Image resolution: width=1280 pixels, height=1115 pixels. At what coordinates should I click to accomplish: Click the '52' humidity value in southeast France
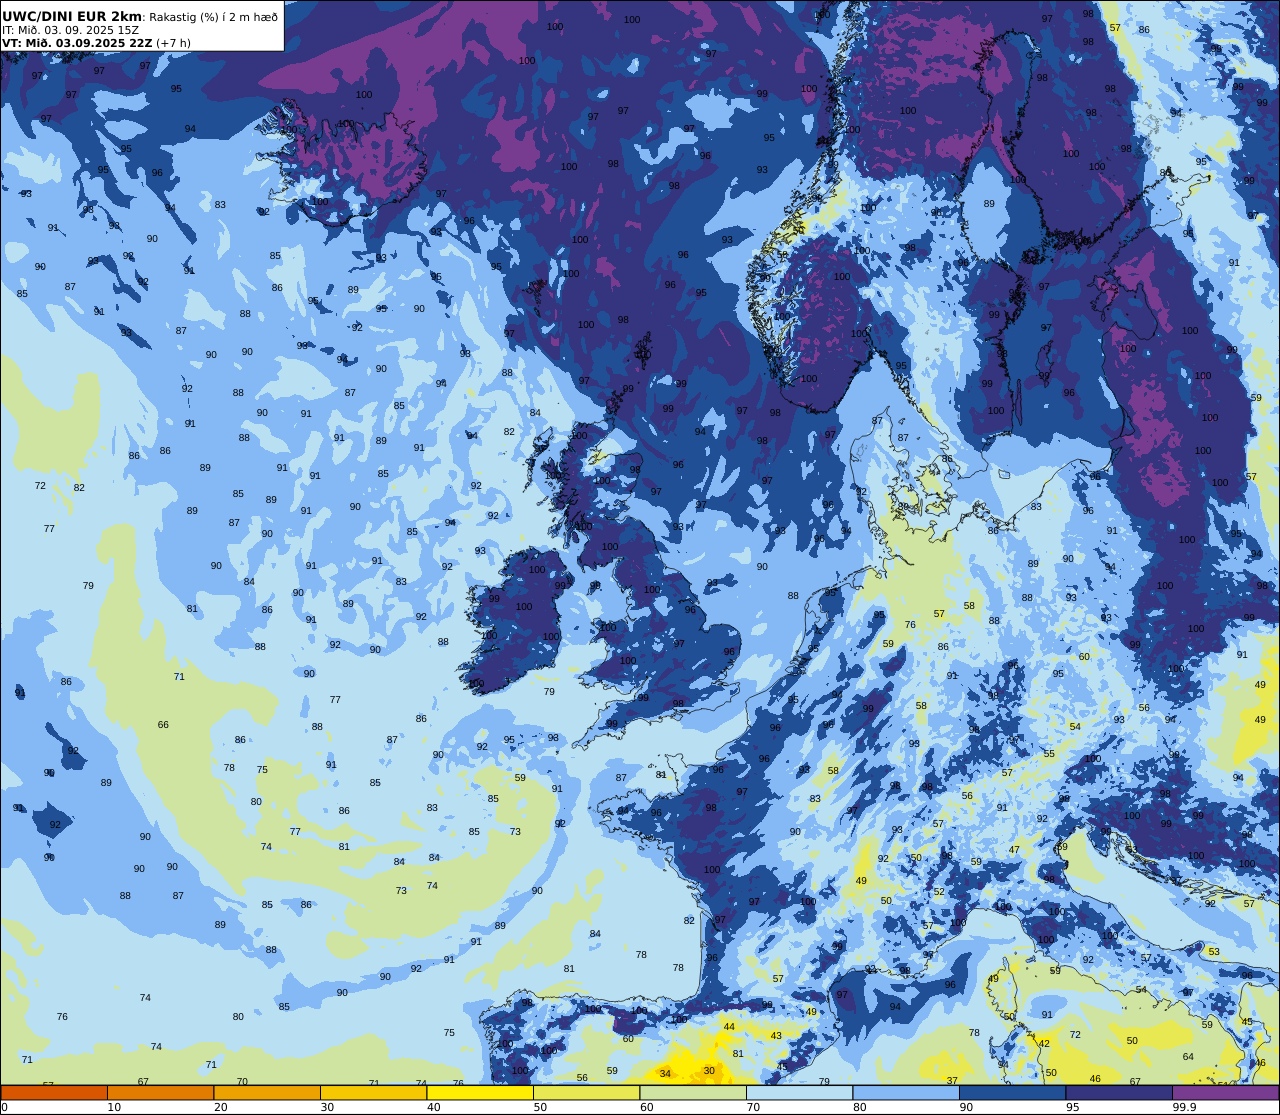click(939, 892)
